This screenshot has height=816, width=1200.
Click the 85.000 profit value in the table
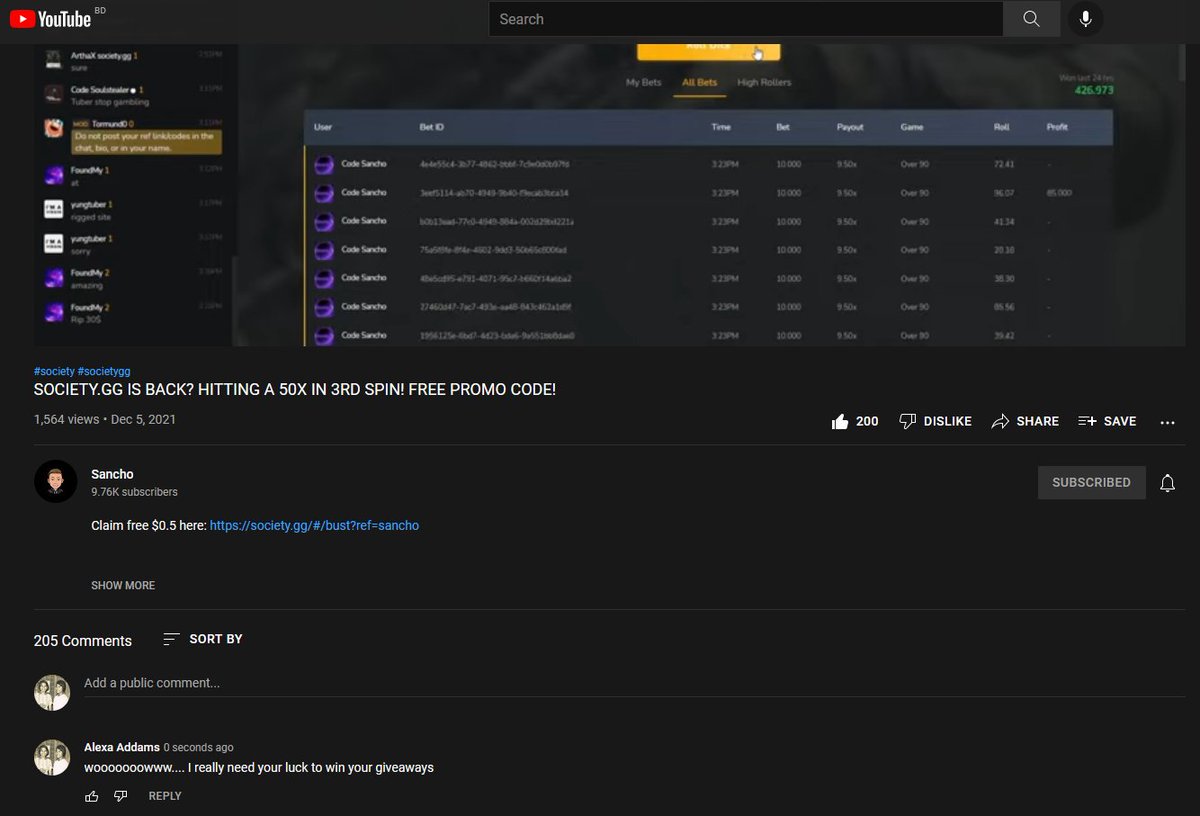click(x=1059, y=193)
